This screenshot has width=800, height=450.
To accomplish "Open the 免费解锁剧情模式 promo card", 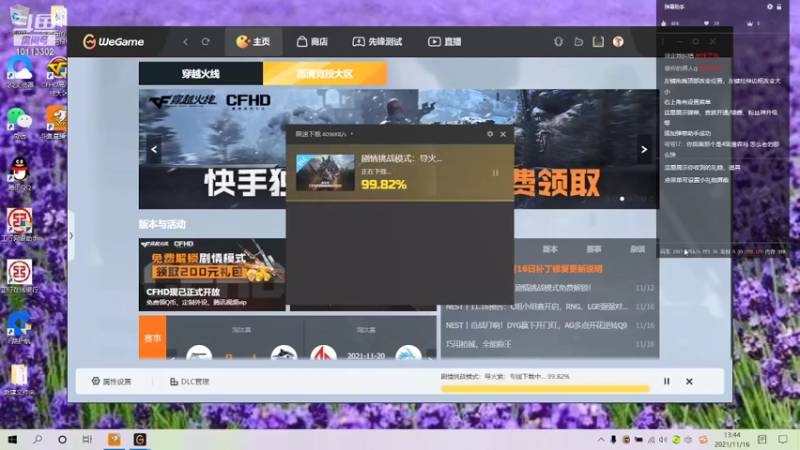I will [x=212, y=274].
